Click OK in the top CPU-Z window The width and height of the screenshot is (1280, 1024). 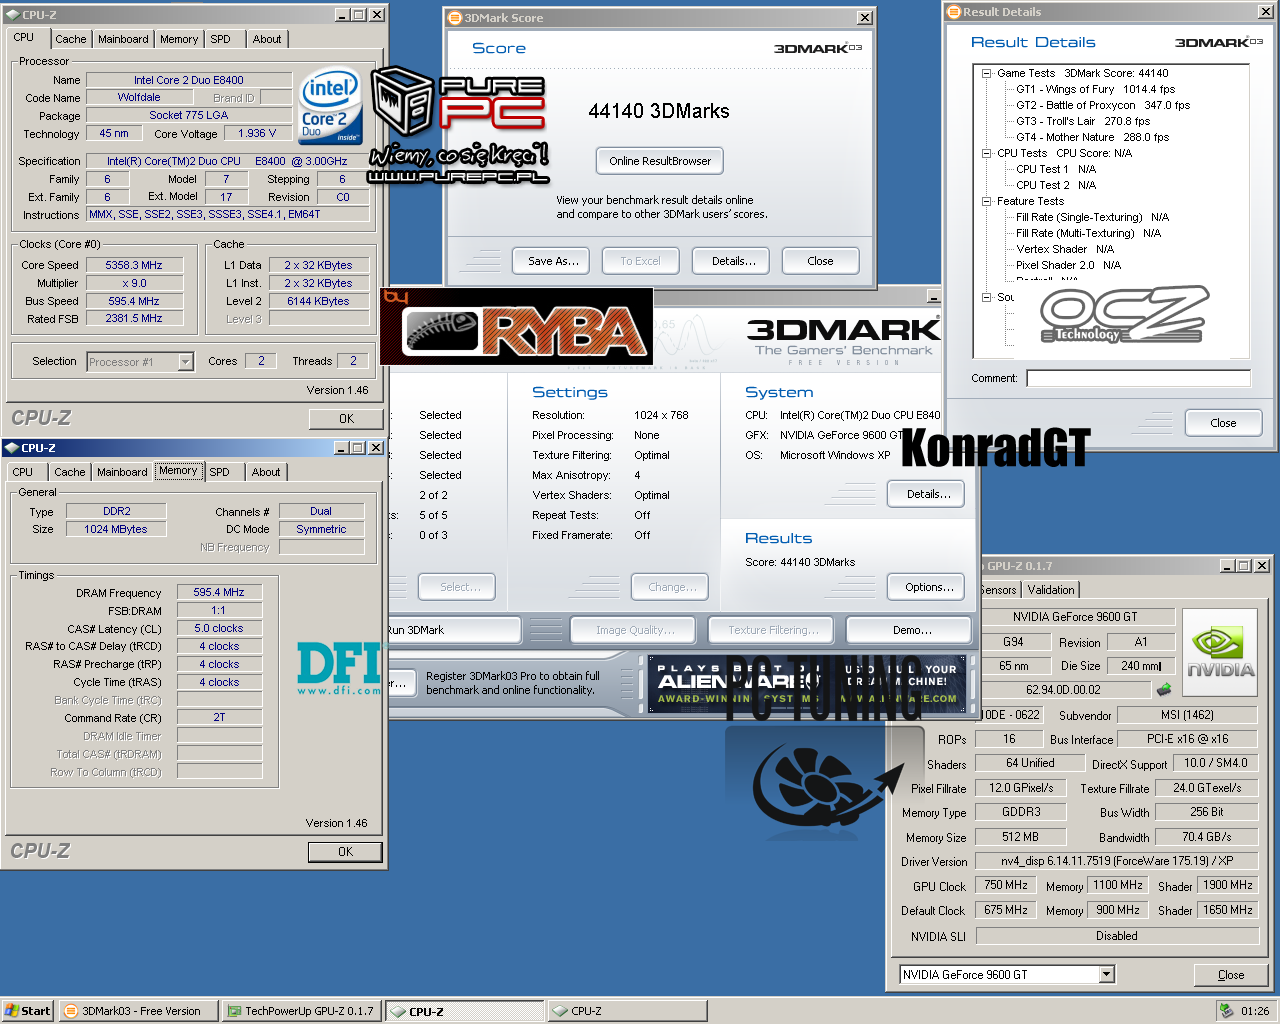[x=346, y=419]
